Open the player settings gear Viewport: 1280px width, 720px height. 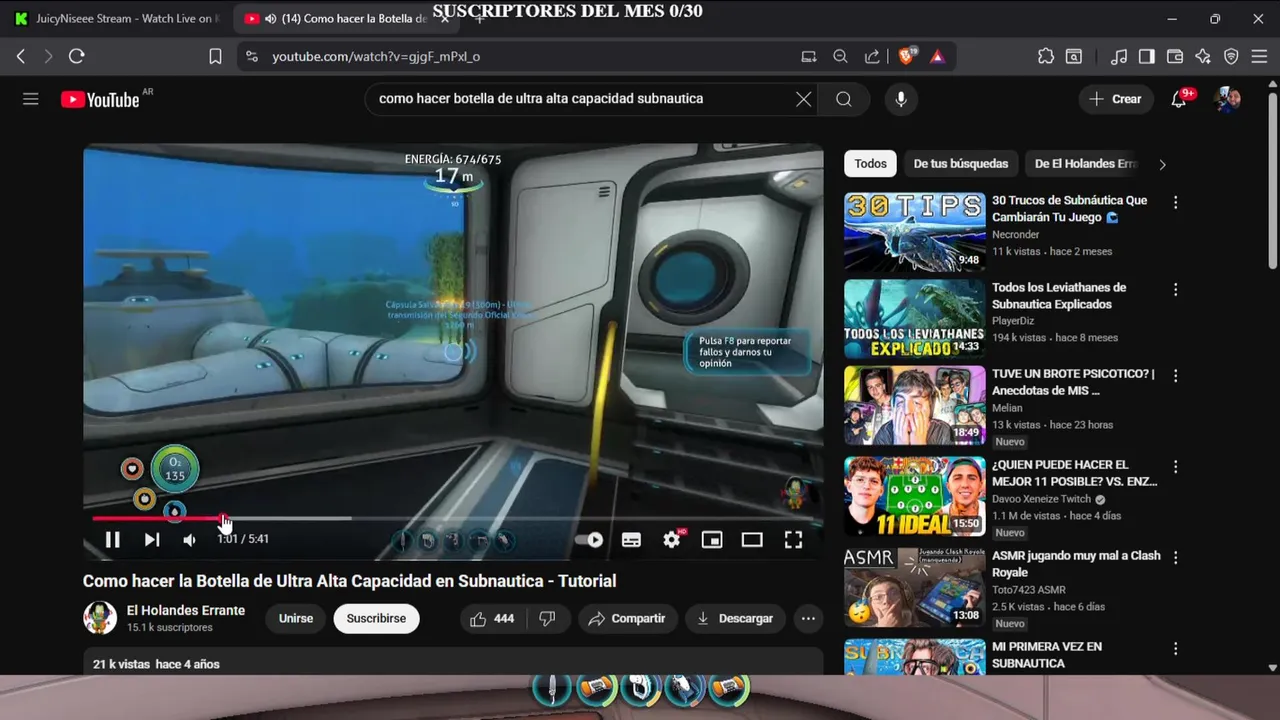click(672, 540)
